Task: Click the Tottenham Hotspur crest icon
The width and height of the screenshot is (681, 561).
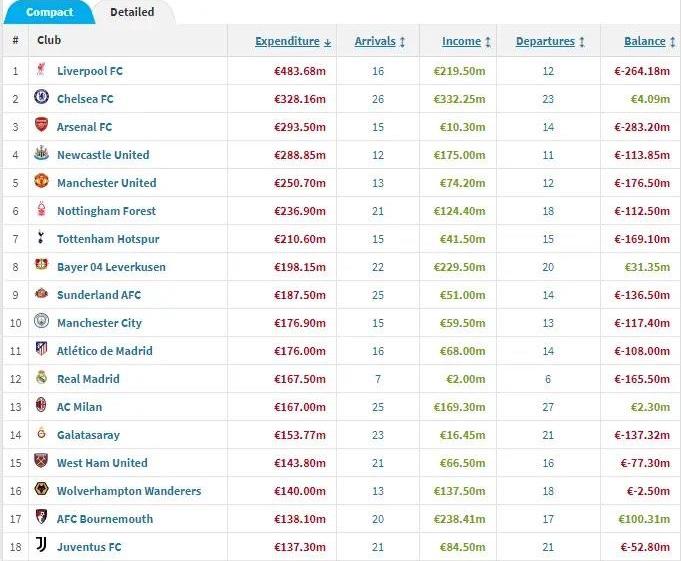Action: coord(41,237)
